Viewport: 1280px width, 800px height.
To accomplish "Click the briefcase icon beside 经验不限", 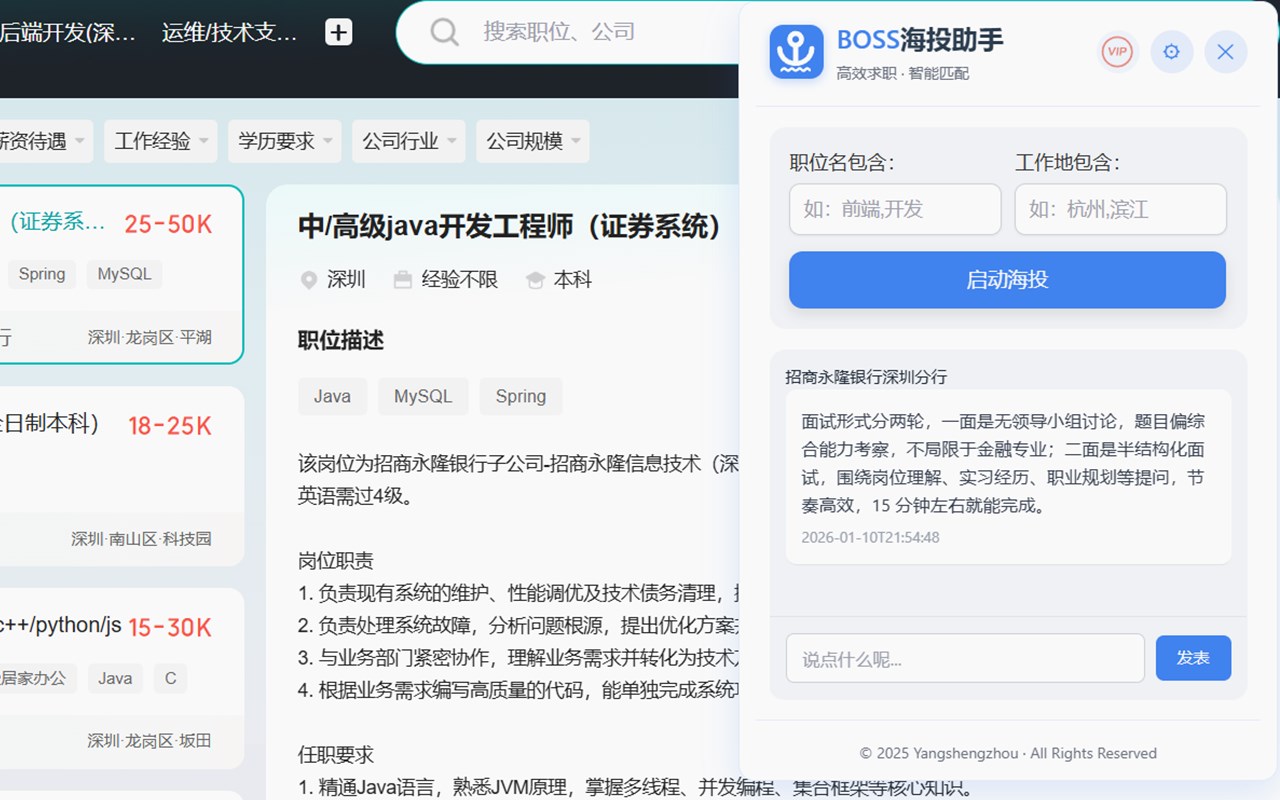I will [403, 280].
